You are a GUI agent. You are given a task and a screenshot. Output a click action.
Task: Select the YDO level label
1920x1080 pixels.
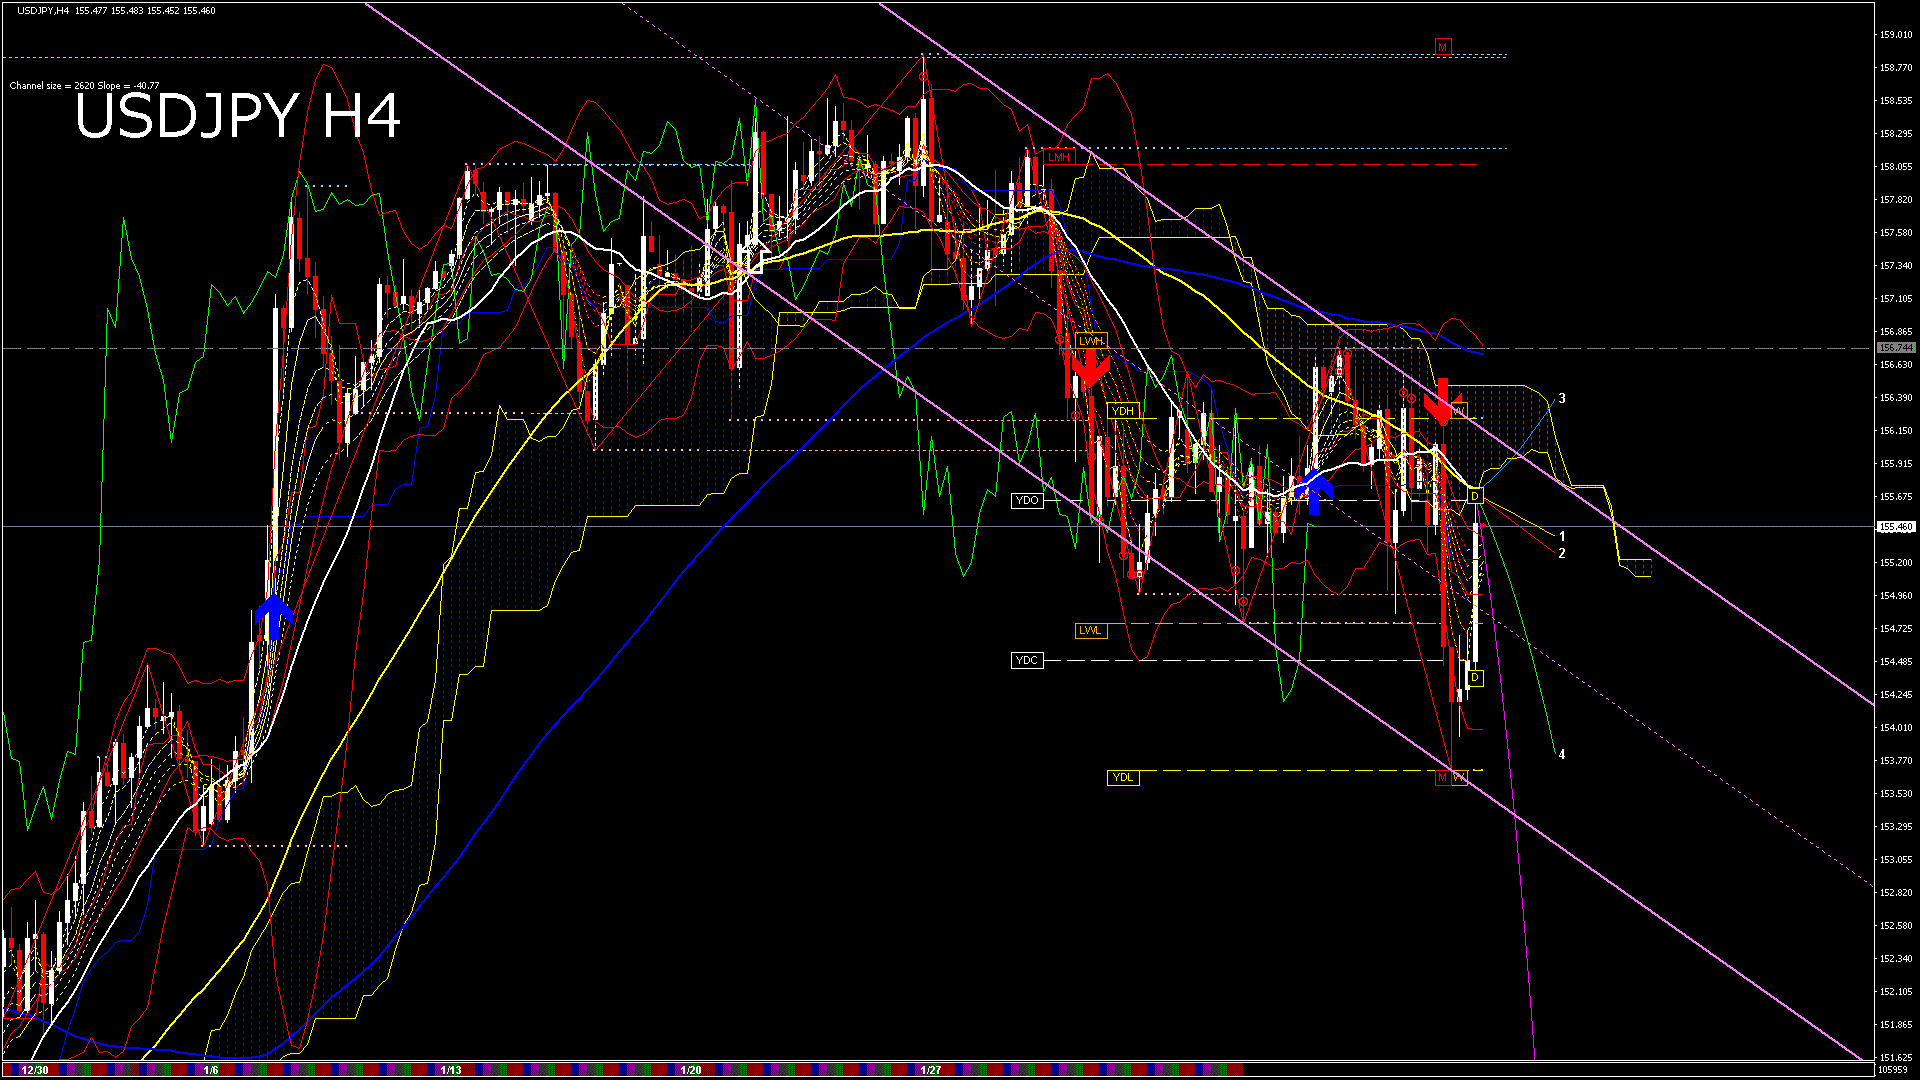click(x=1027, y=500)
